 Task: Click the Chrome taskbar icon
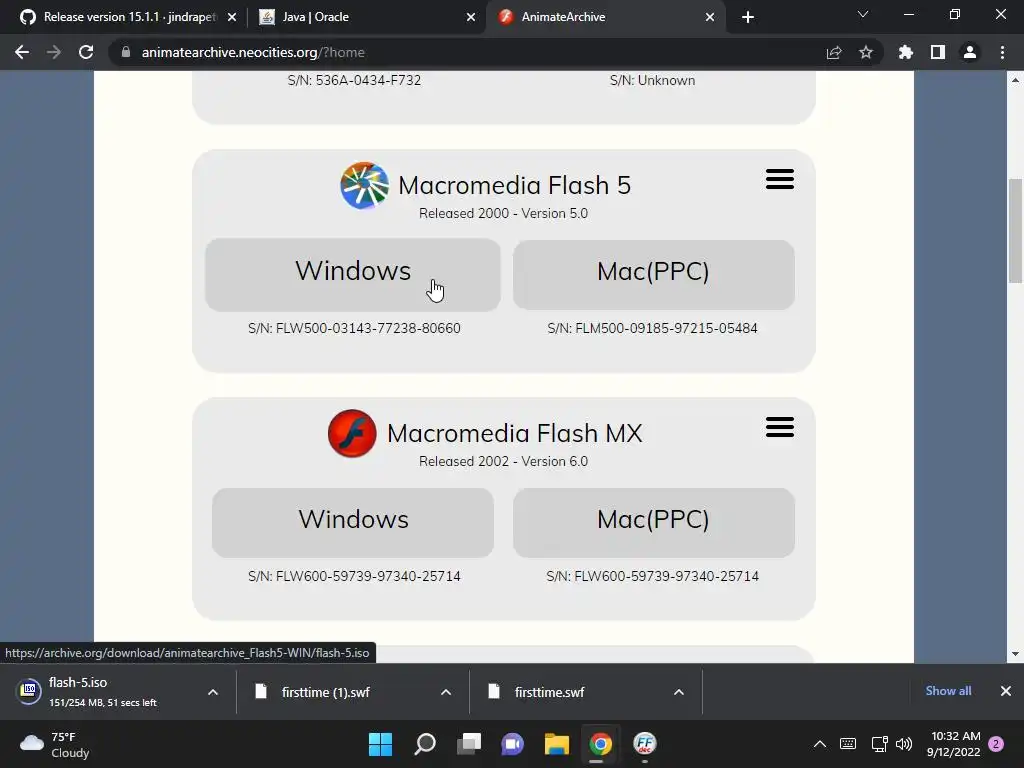pos(600,744)
